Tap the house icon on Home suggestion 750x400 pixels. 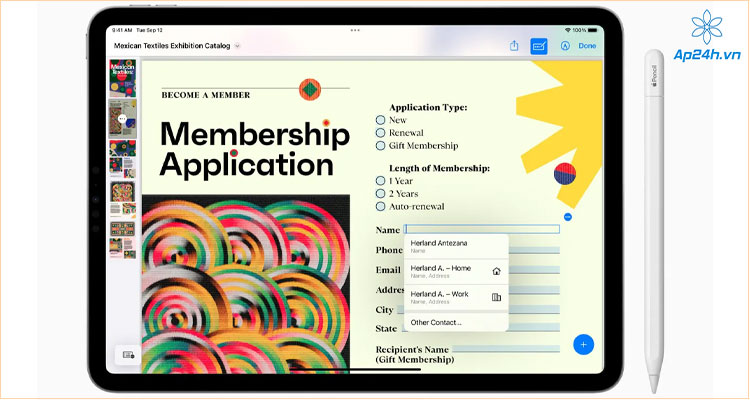pyautogui.click(x=496, y=271)
